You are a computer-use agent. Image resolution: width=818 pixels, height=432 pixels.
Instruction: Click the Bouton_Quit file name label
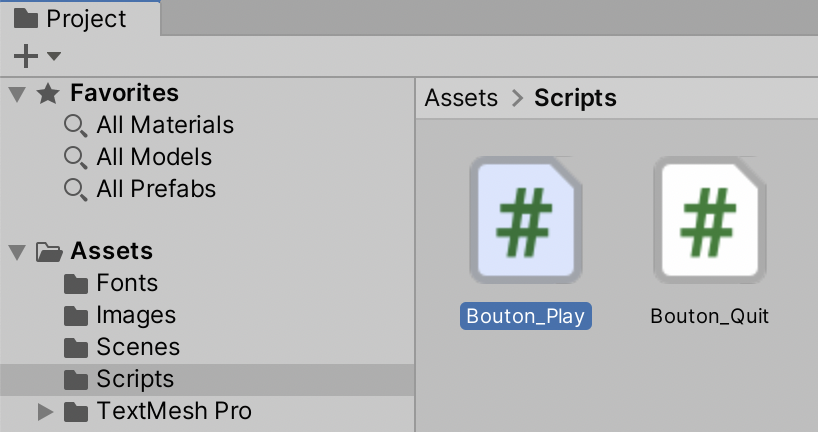709,316
